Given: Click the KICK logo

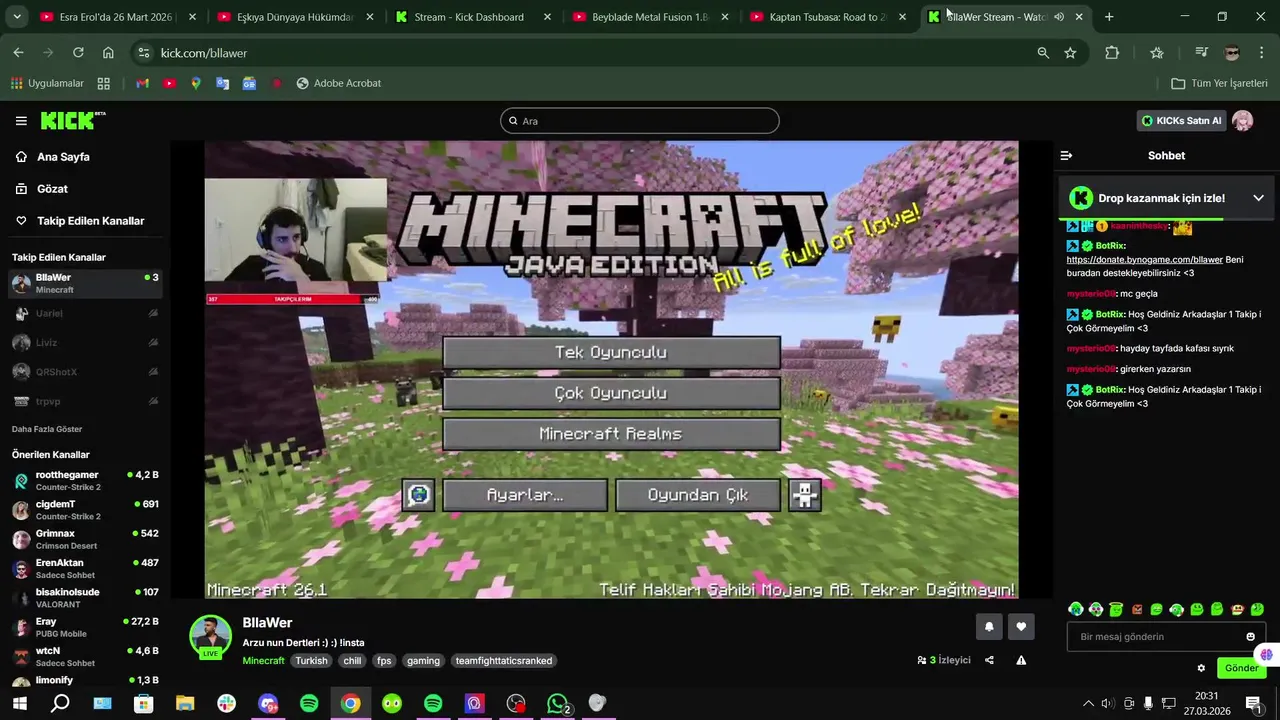Looking at the screenshot, I should (x=72, y=121).
